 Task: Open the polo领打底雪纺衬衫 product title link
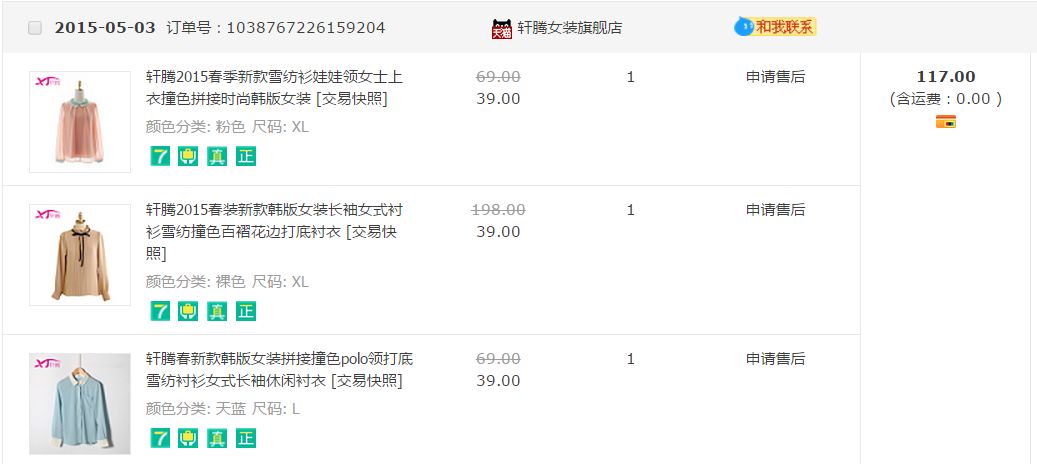pos(279,369)
